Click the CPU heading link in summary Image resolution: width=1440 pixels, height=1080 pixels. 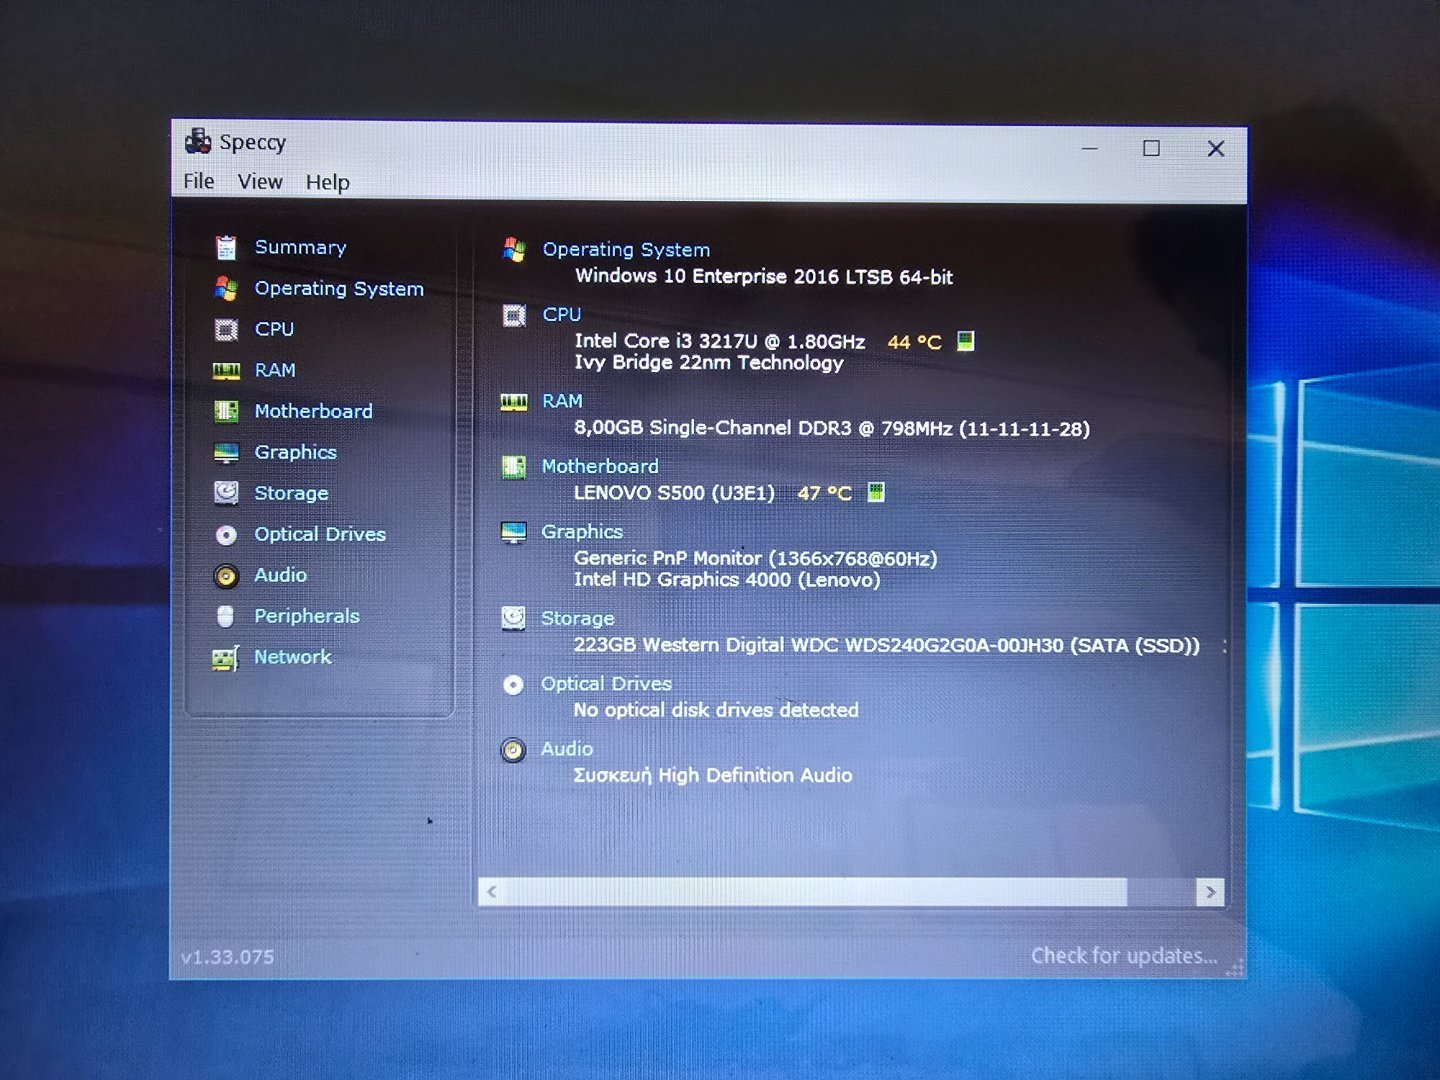(x=562, y=314)
